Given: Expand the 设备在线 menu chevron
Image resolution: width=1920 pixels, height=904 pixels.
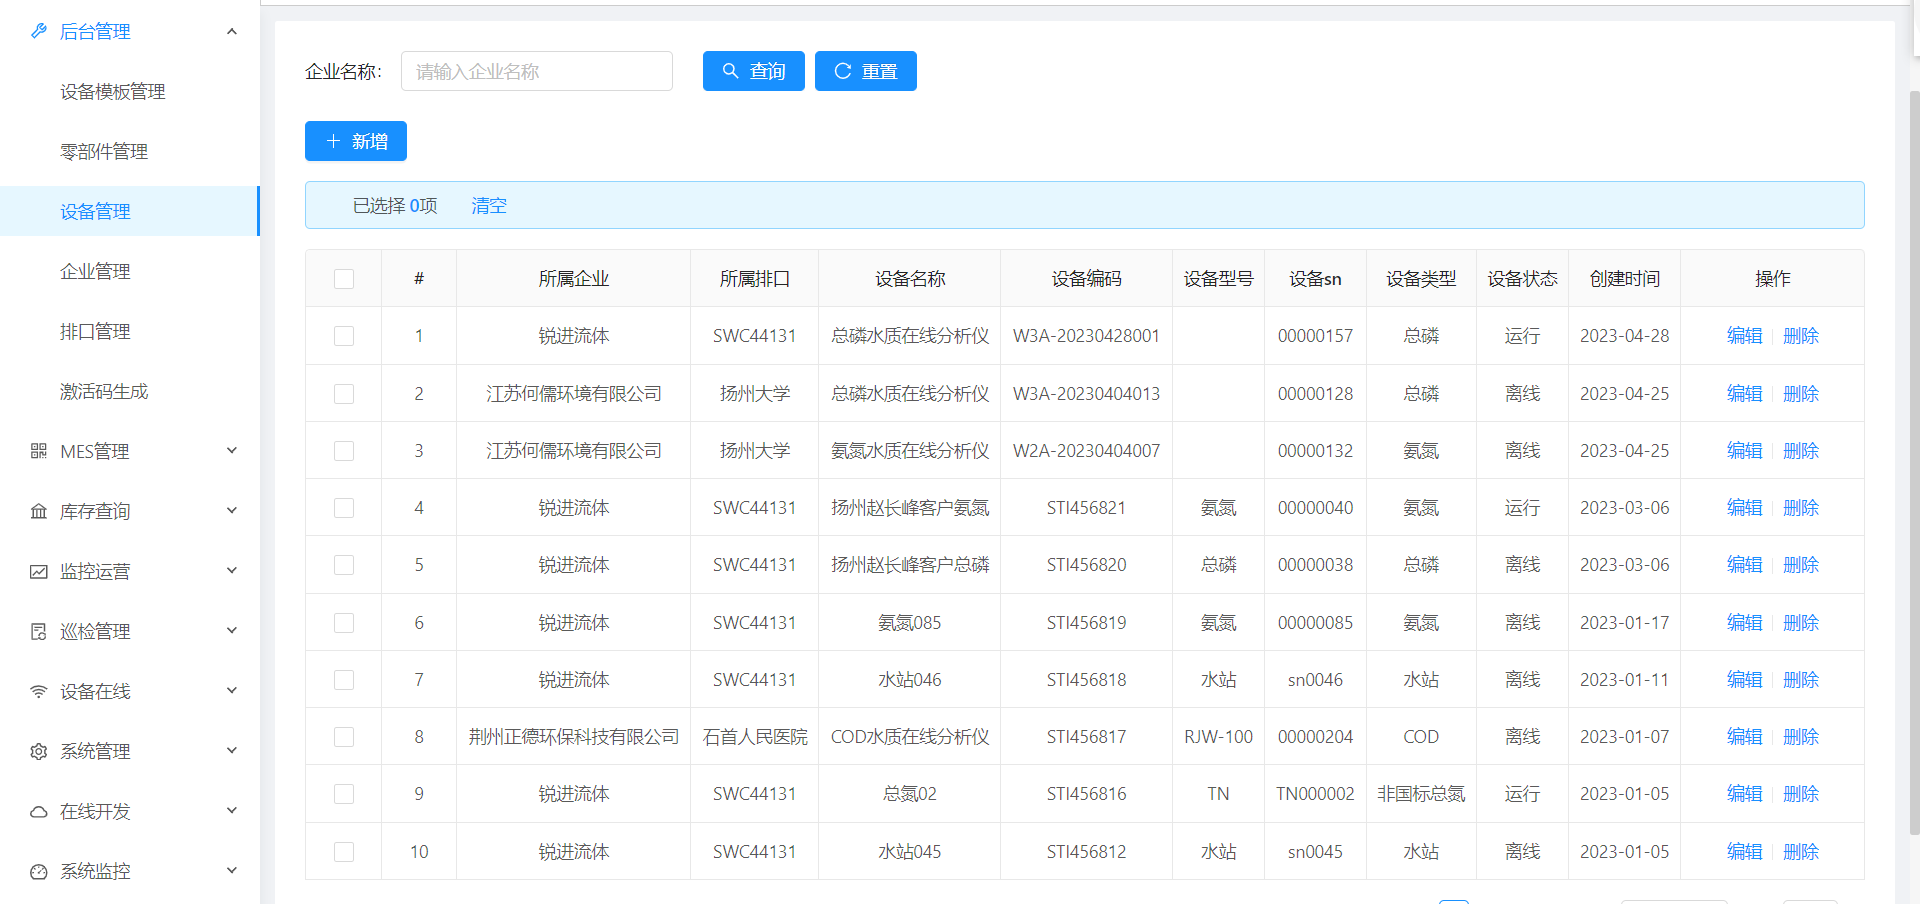Looking at the screenshot, I should pos(232,691).
